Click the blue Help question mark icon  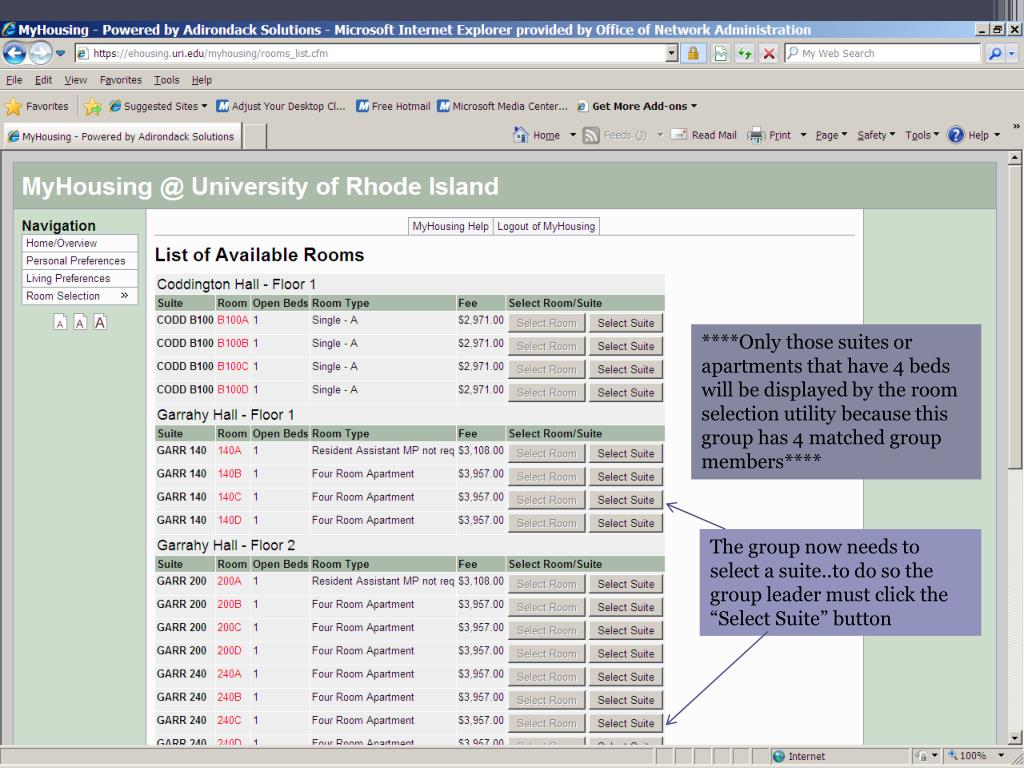[955, 135]
